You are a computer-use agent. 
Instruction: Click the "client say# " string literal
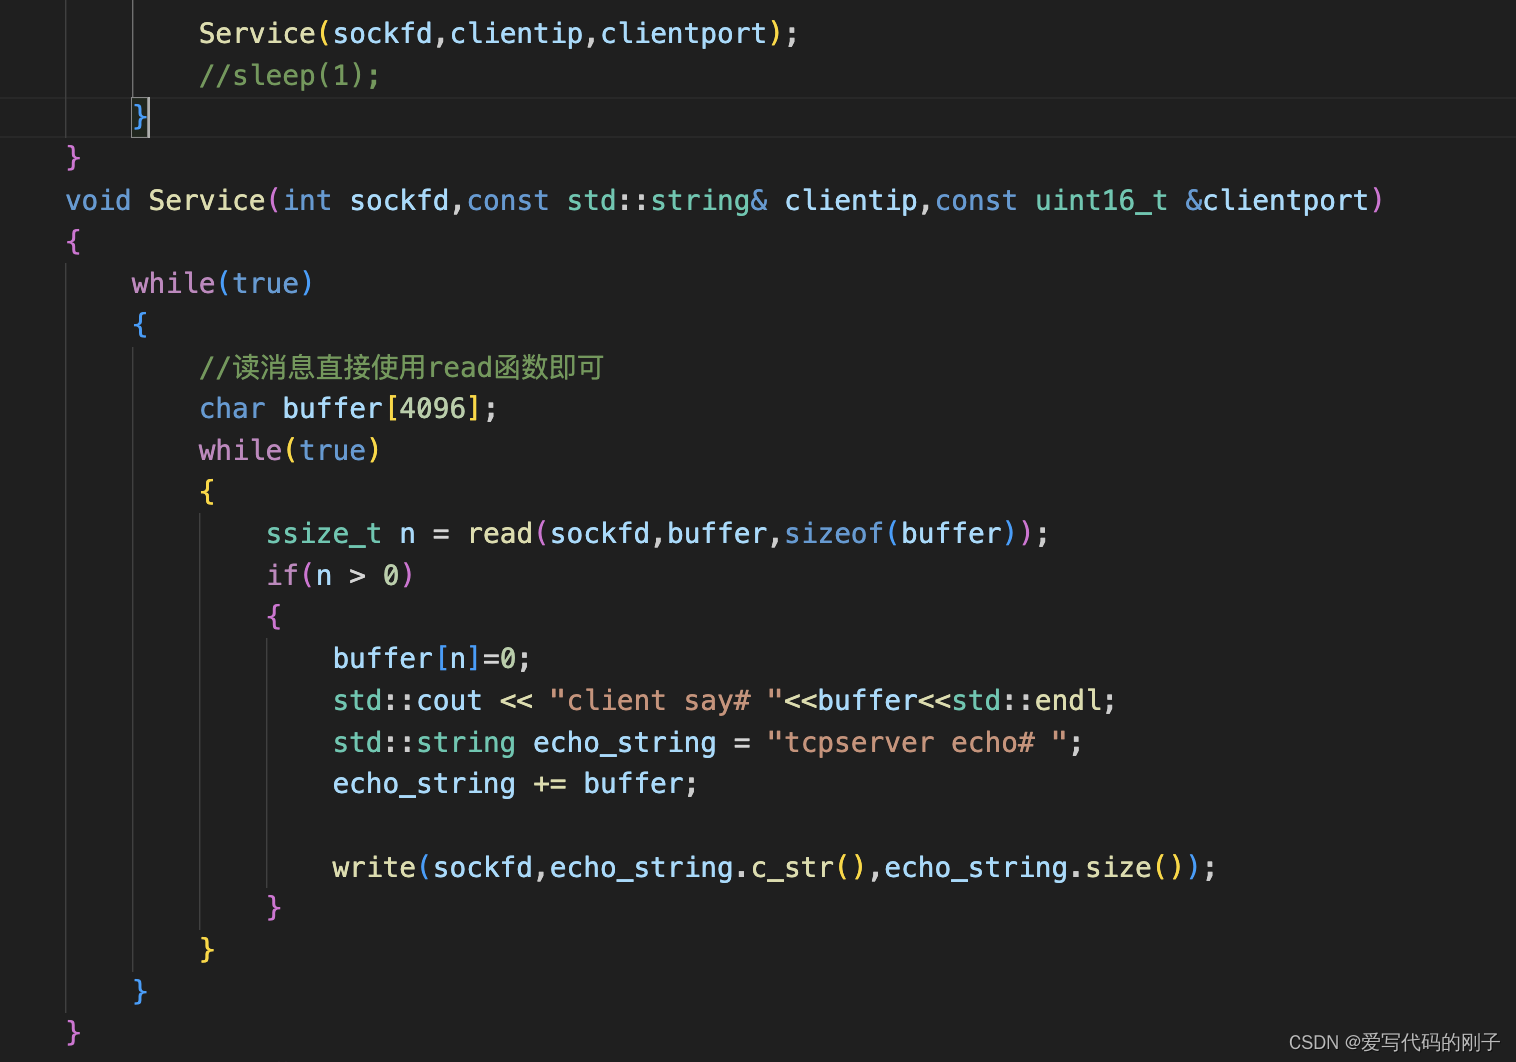pos(666,701)
